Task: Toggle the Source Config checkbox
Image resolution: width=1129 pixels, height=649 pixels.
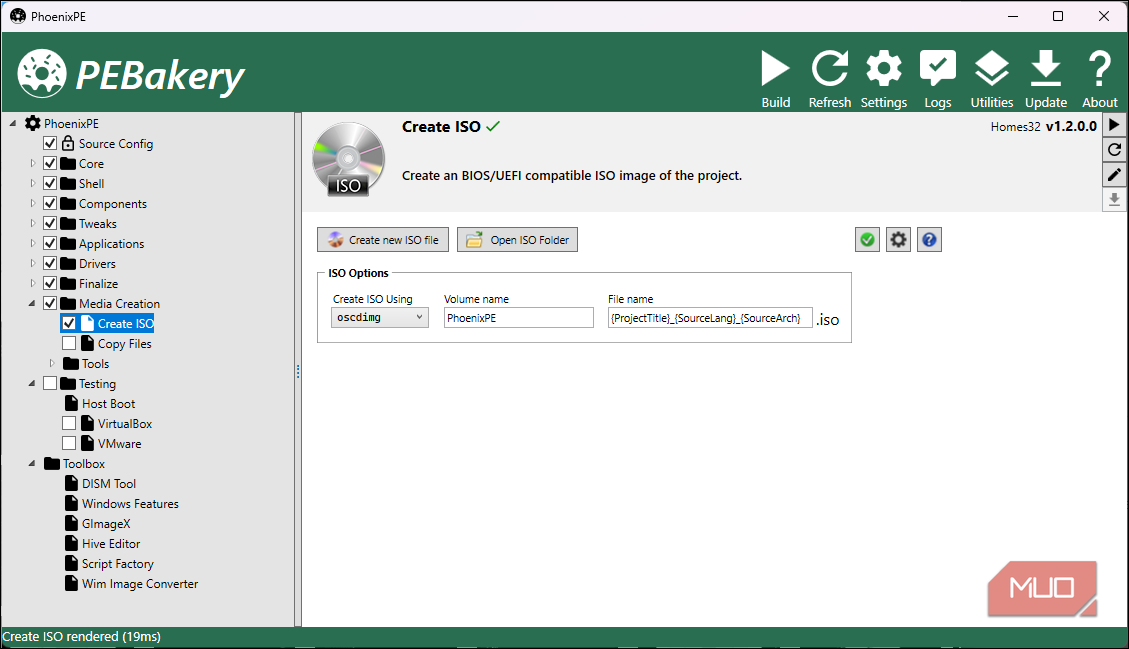Action: pos(50,143)
